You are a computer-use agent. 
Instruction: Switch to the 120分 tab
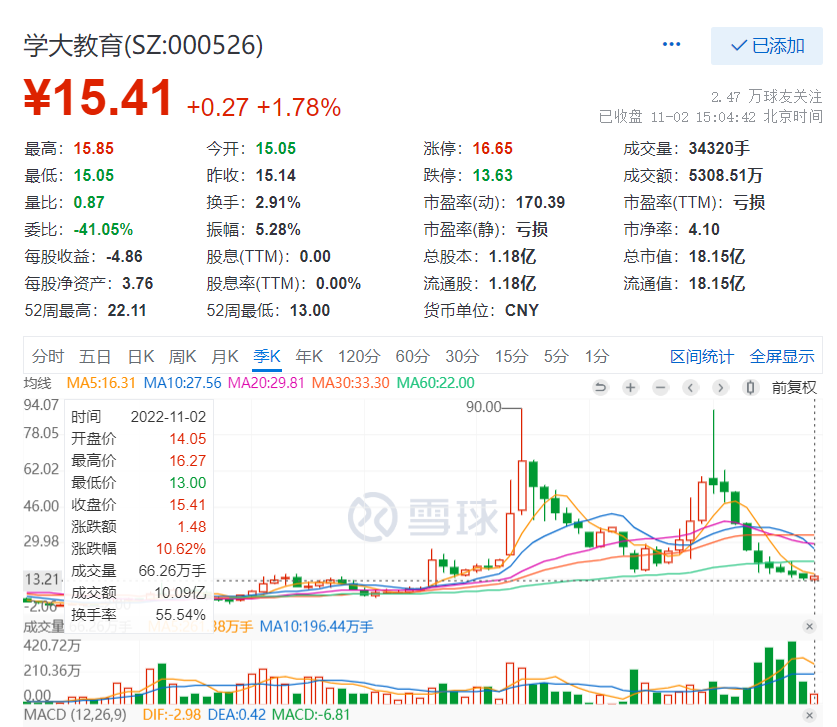[359, 356]
